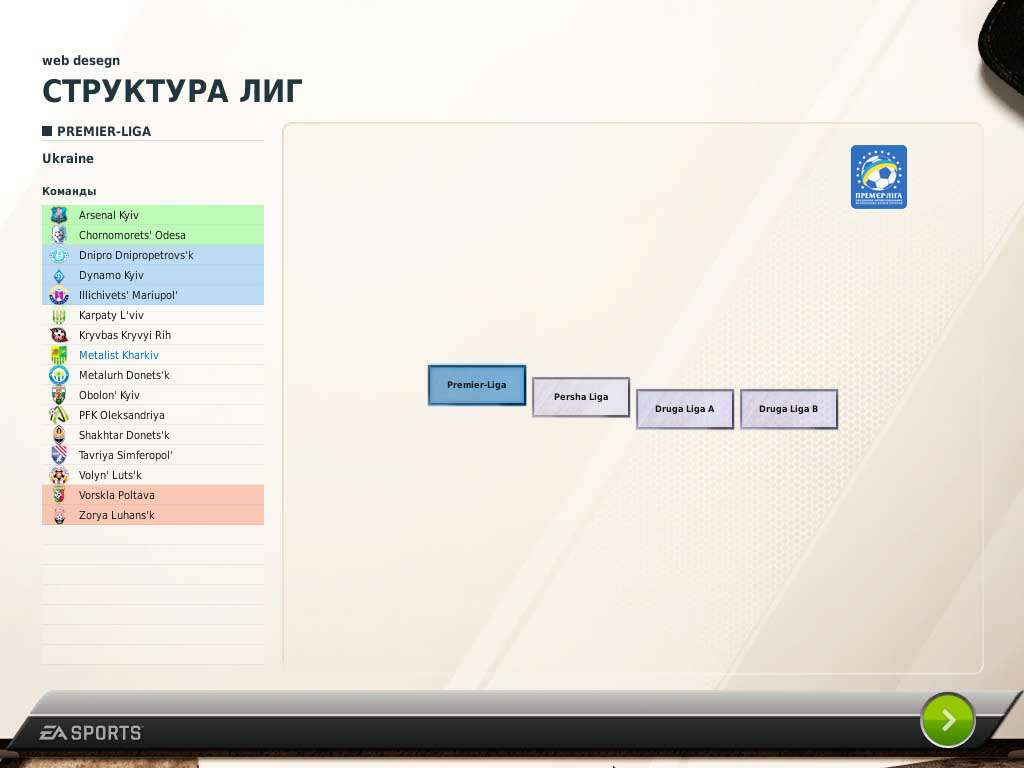Image resolution: width=1024 pixels, height=768 pixels.
Task: Switch to Druga Liga A division
Action: click(x=685, y=409)
